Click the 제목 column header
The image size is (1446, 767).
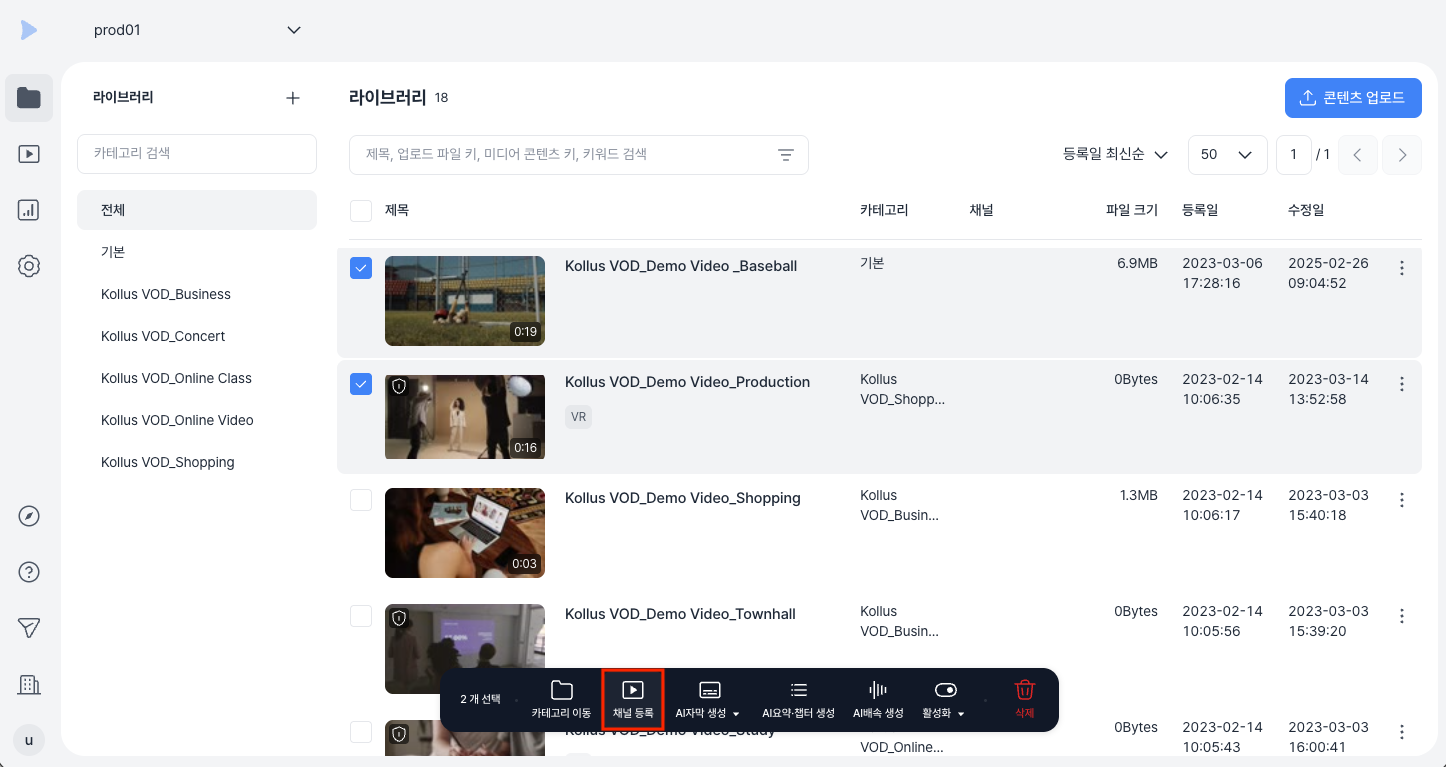[x=397, y=210]
